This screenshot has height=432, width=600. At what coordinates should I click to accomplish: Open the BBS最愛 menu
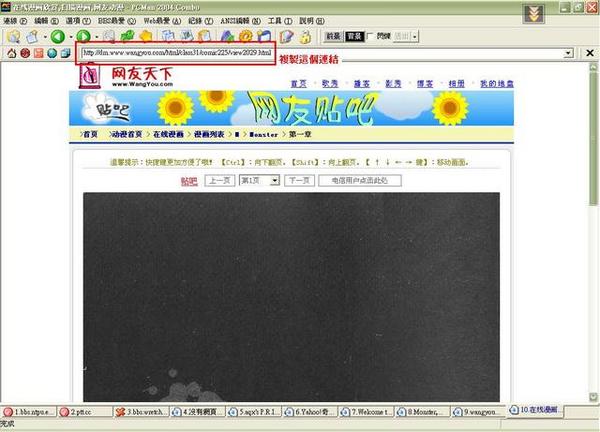[117, 21]
